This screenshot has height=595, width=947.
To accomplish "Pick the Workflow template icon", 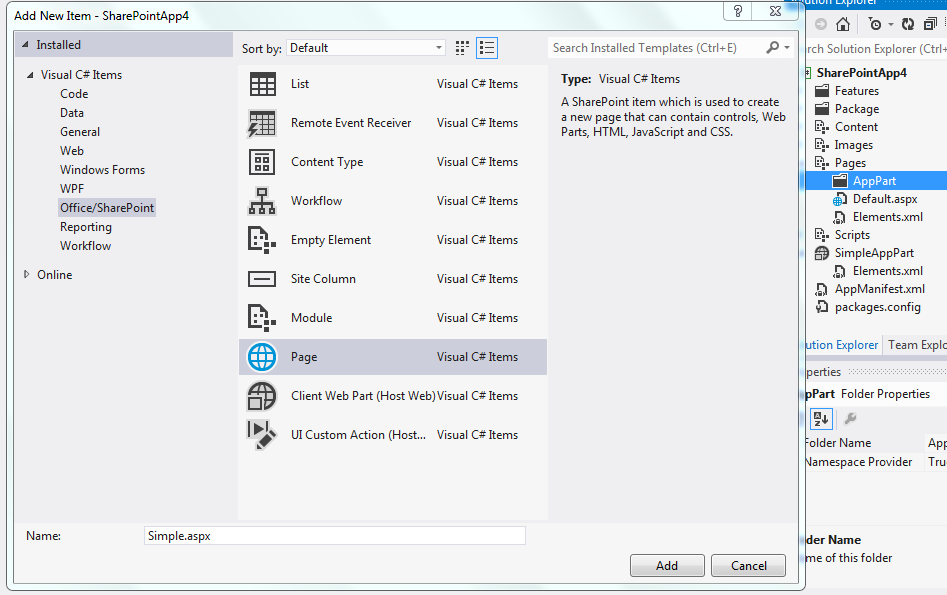I will coord(262,201).
